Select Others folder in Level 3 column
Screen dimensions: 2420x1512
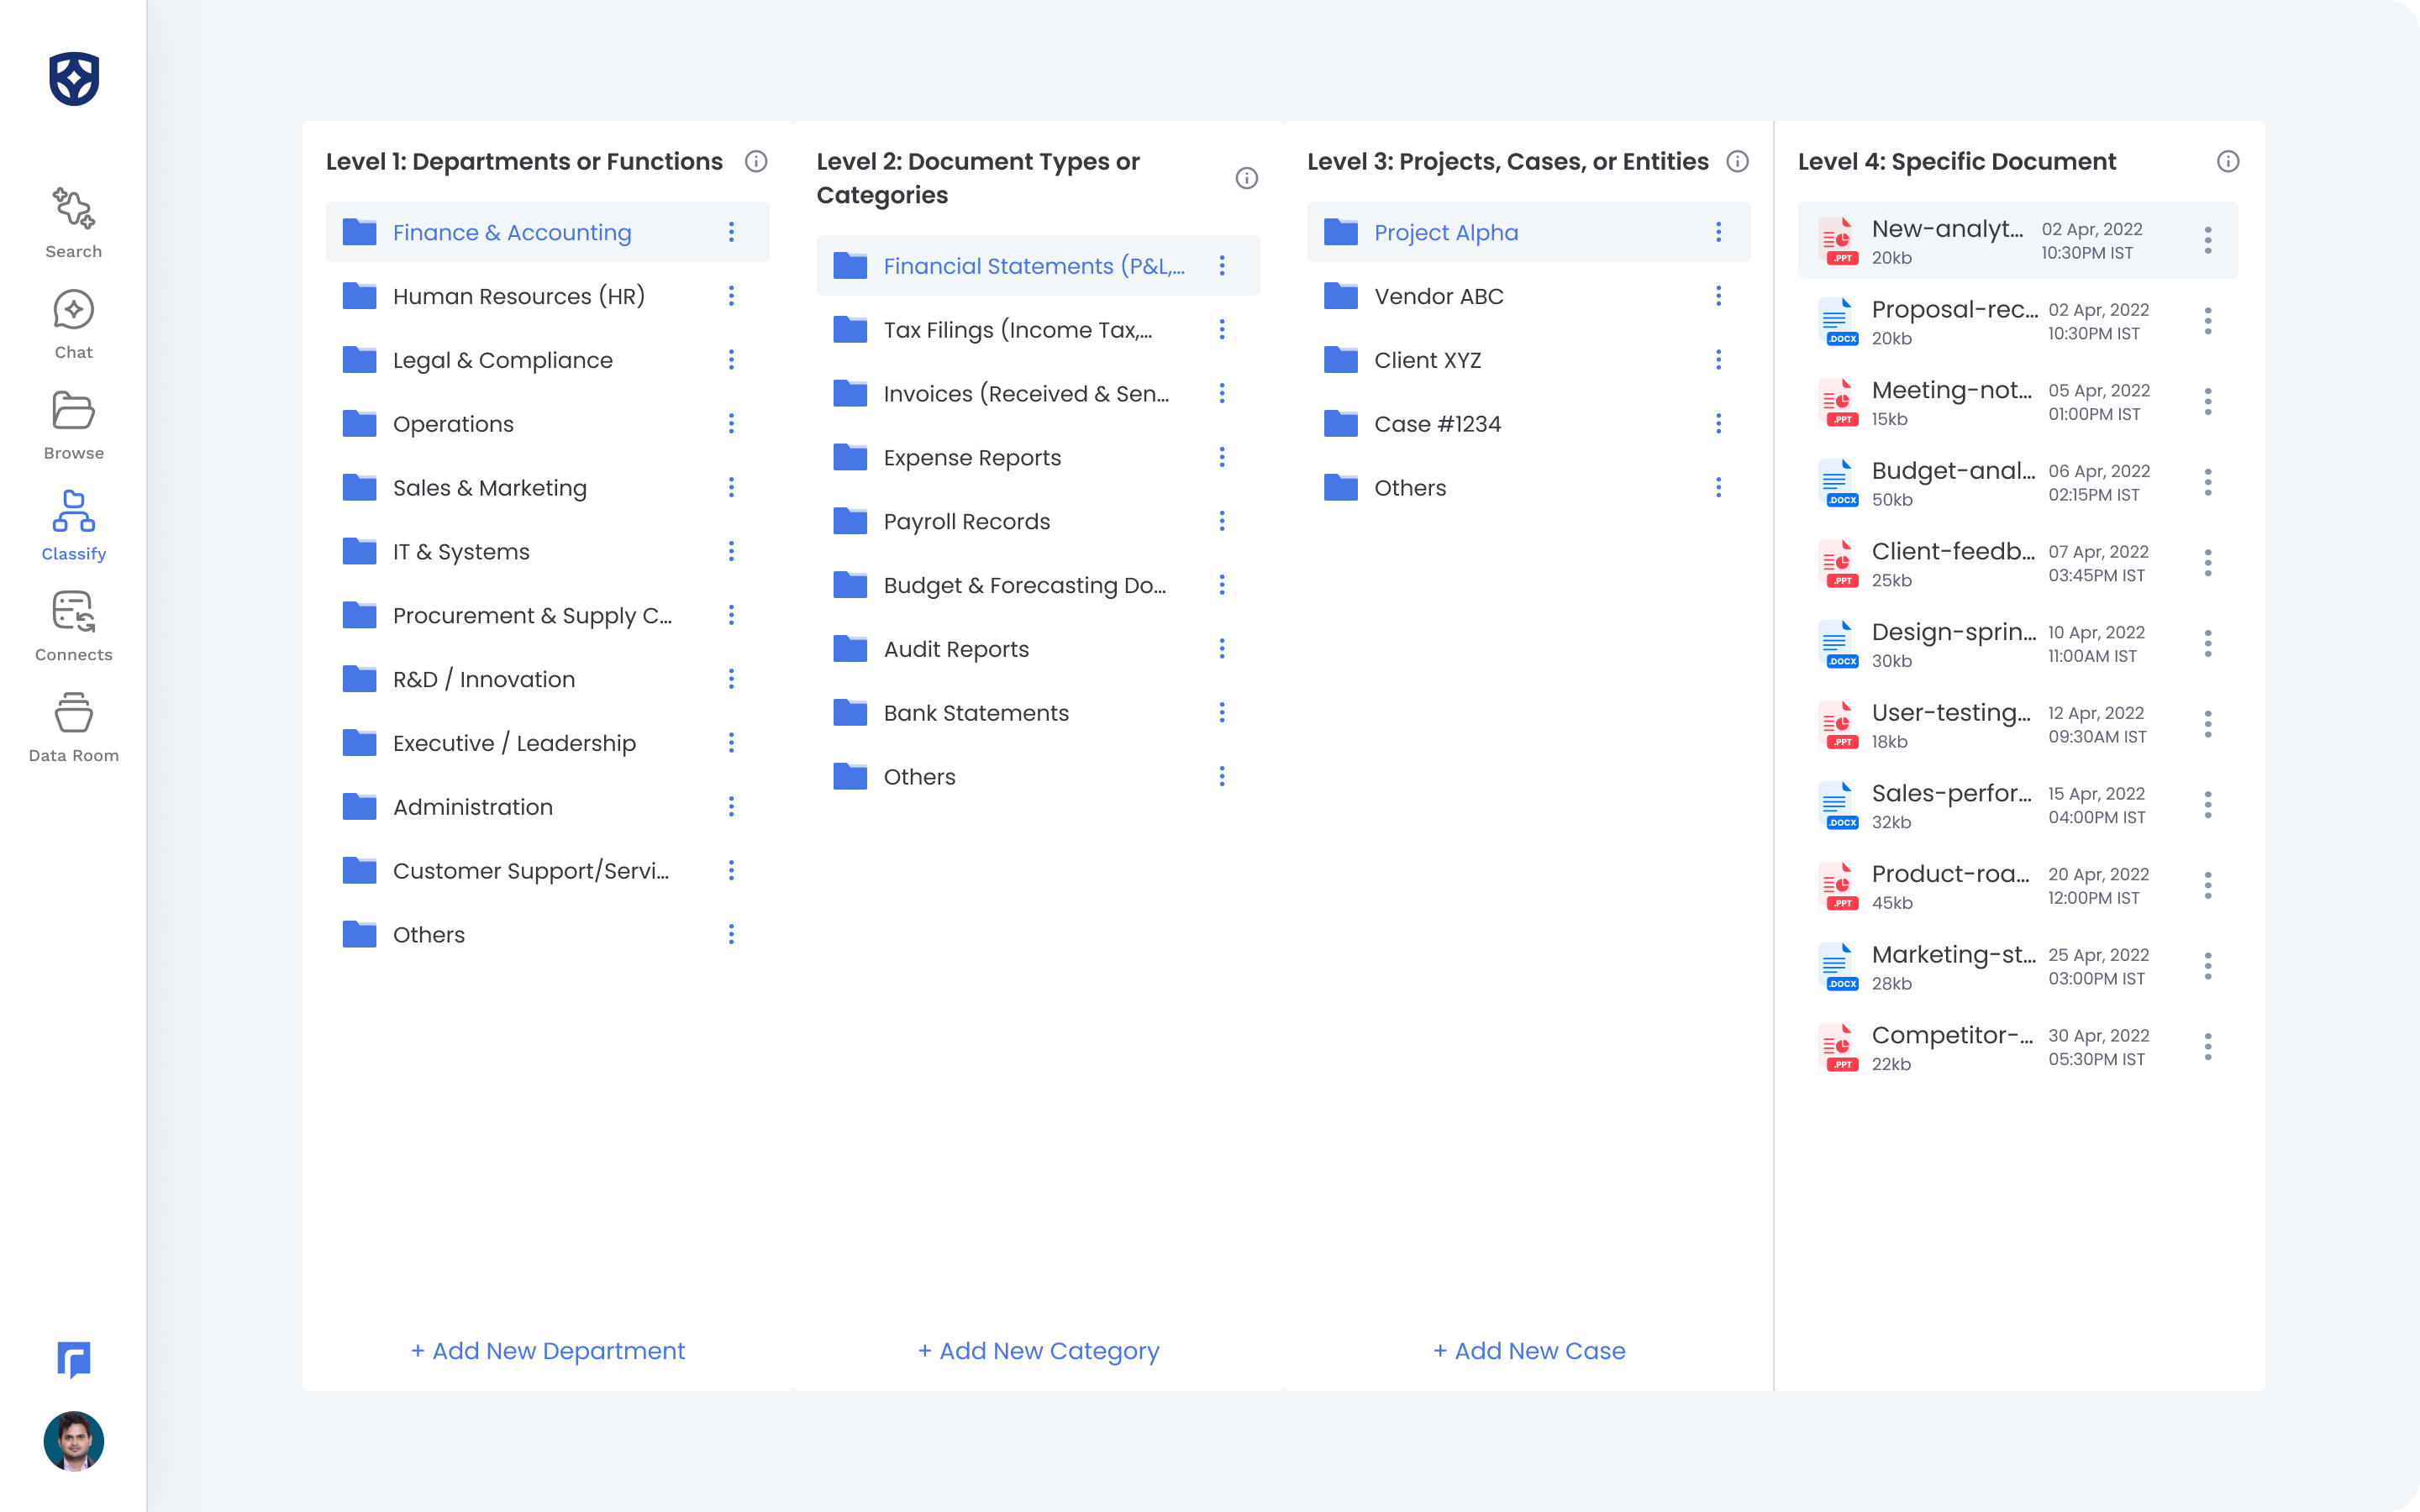[x=1529, y=488]
